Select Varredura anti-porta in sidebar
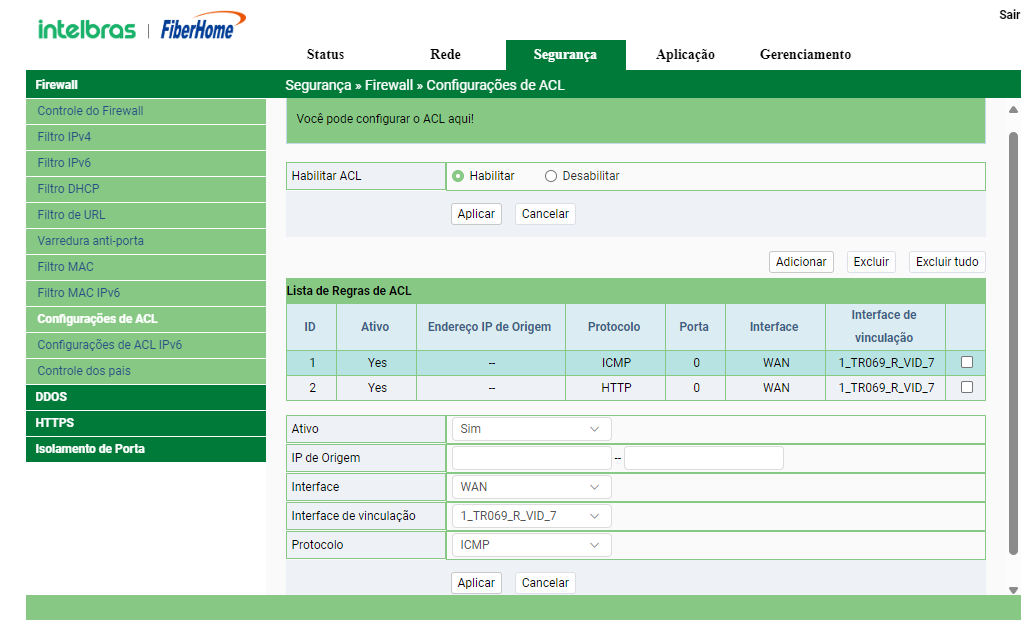Viewport: 1033px width, 640px height. [x=146, y=241]
